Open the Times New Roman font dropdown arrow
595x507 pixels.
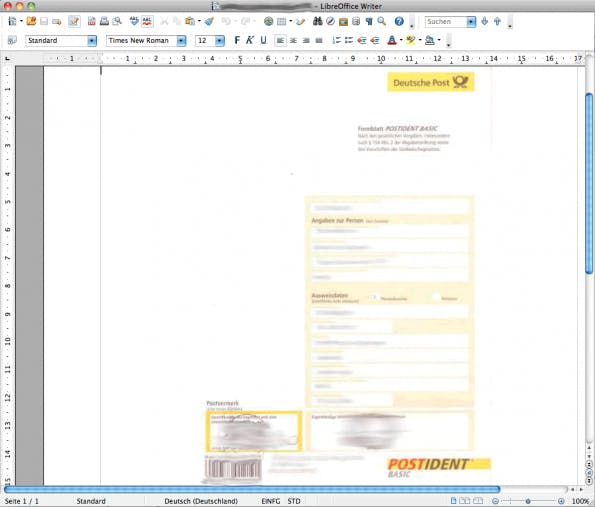click(181, 41)
